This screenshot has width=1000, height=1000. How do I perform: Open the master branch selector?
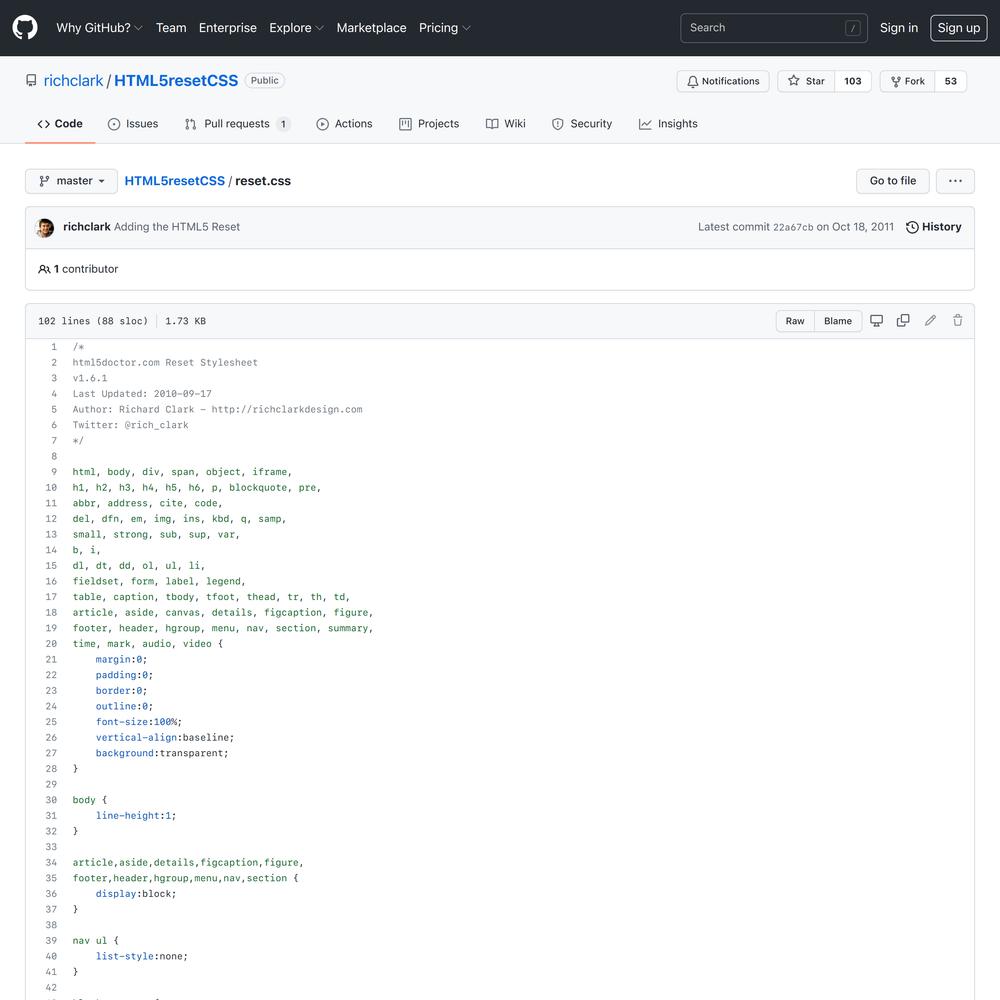coord(71,181)
